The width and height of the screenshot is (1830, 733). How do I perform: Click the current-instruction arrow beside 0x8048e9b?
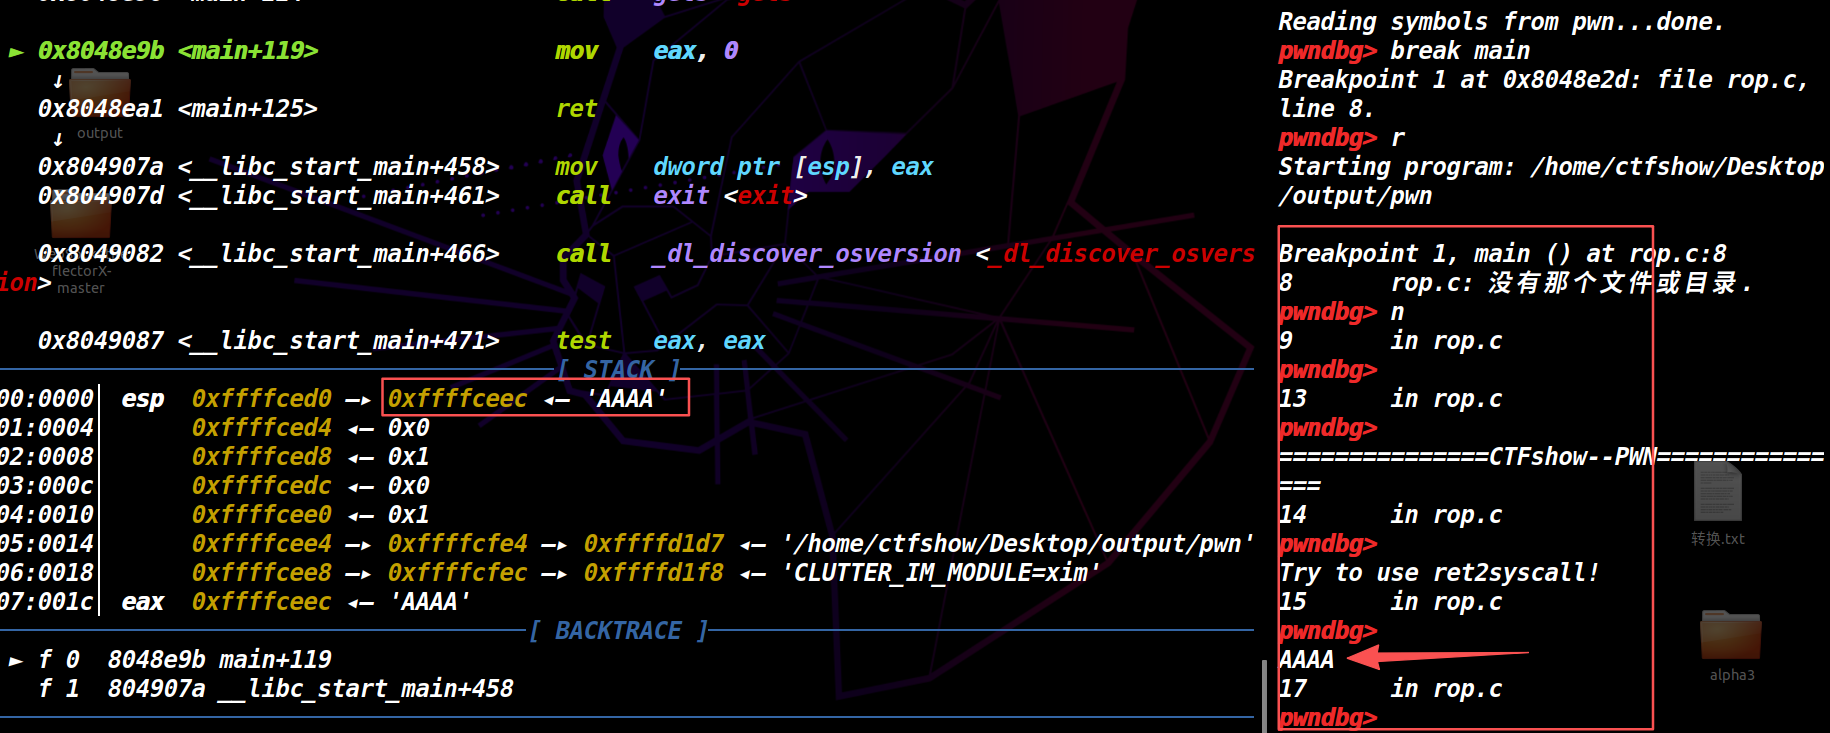tap(16, 52)
